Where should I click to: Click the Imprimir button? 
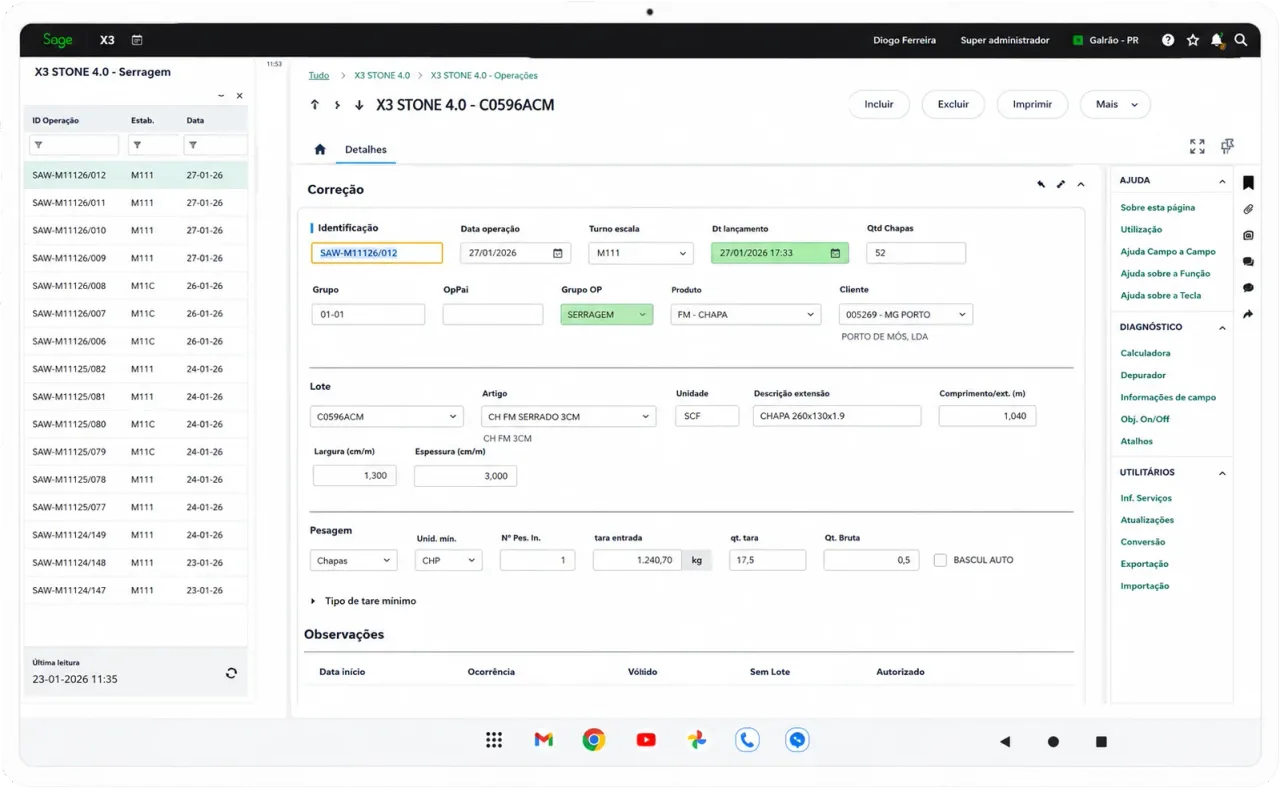tap(1032, 104)
